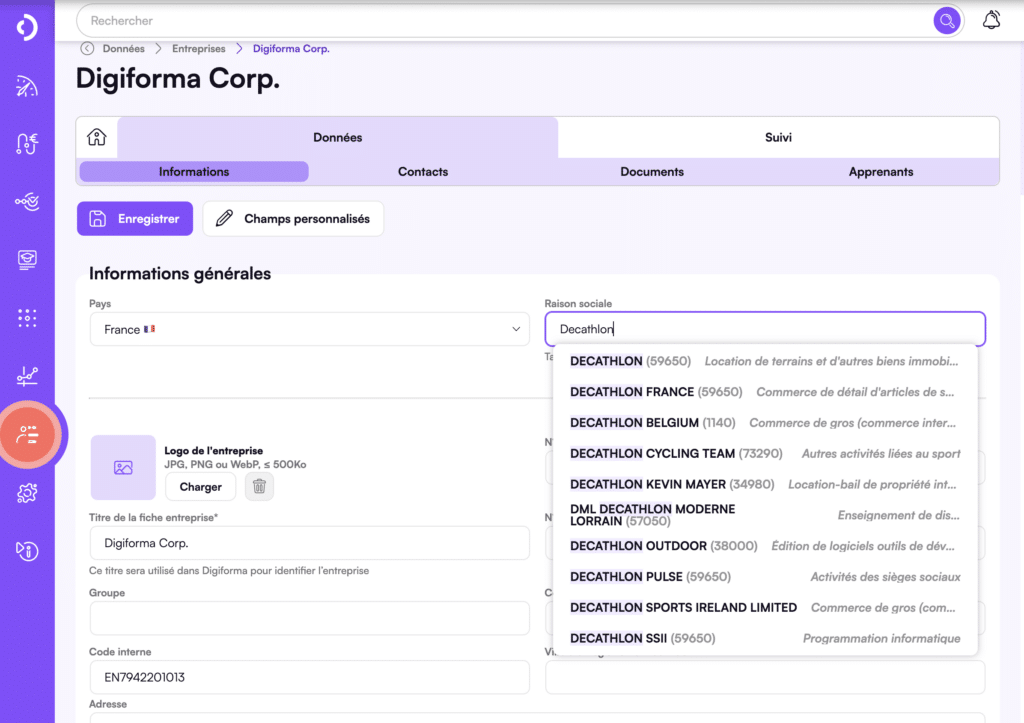Image resolution: width=1024 pixels, height=723 pixels.
Task: Choose DECATHLON BELGIUM suggestion
Action: coord(765,423)
